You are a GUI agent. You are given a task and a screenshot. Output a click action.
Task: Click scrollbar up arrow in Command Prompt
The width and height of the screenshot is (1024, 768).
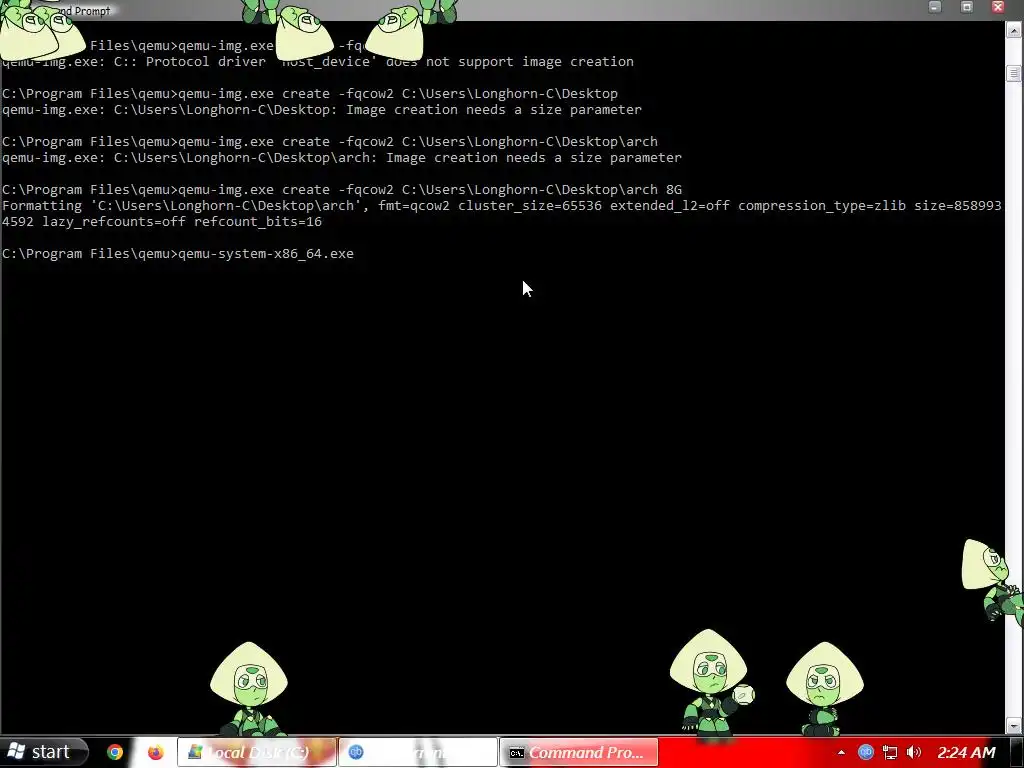[x=1014, y=29]
